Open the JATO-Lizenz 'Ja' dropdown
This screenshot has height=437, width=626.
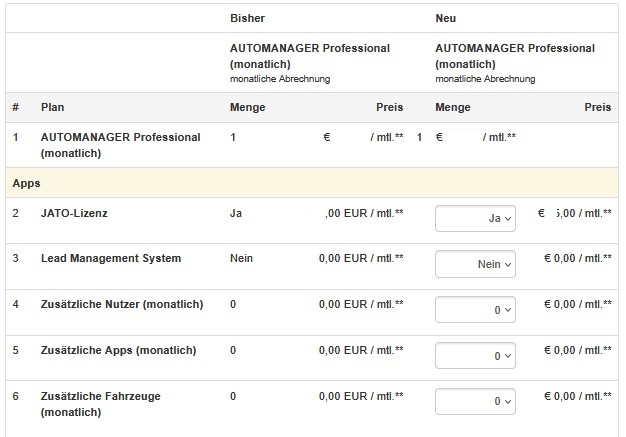pos(476,219)
